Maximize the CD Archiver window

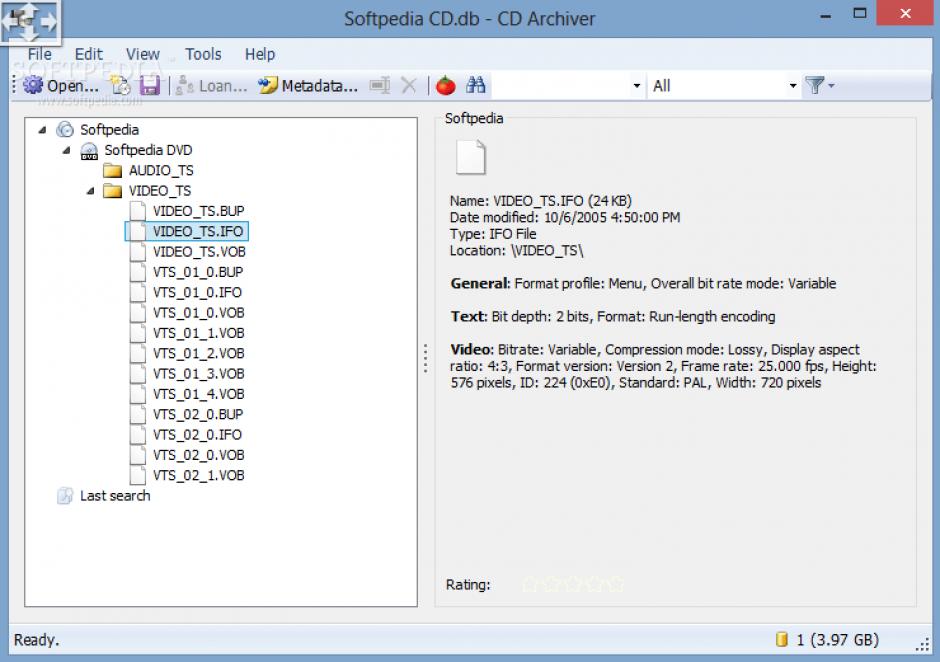[x=860, y=13]
